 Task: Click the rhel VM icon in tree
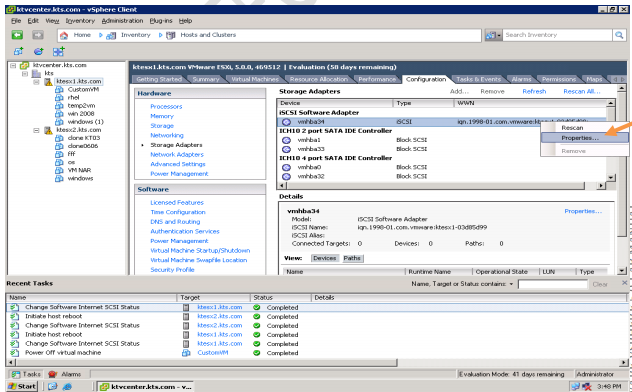click(x=59, y=97)
